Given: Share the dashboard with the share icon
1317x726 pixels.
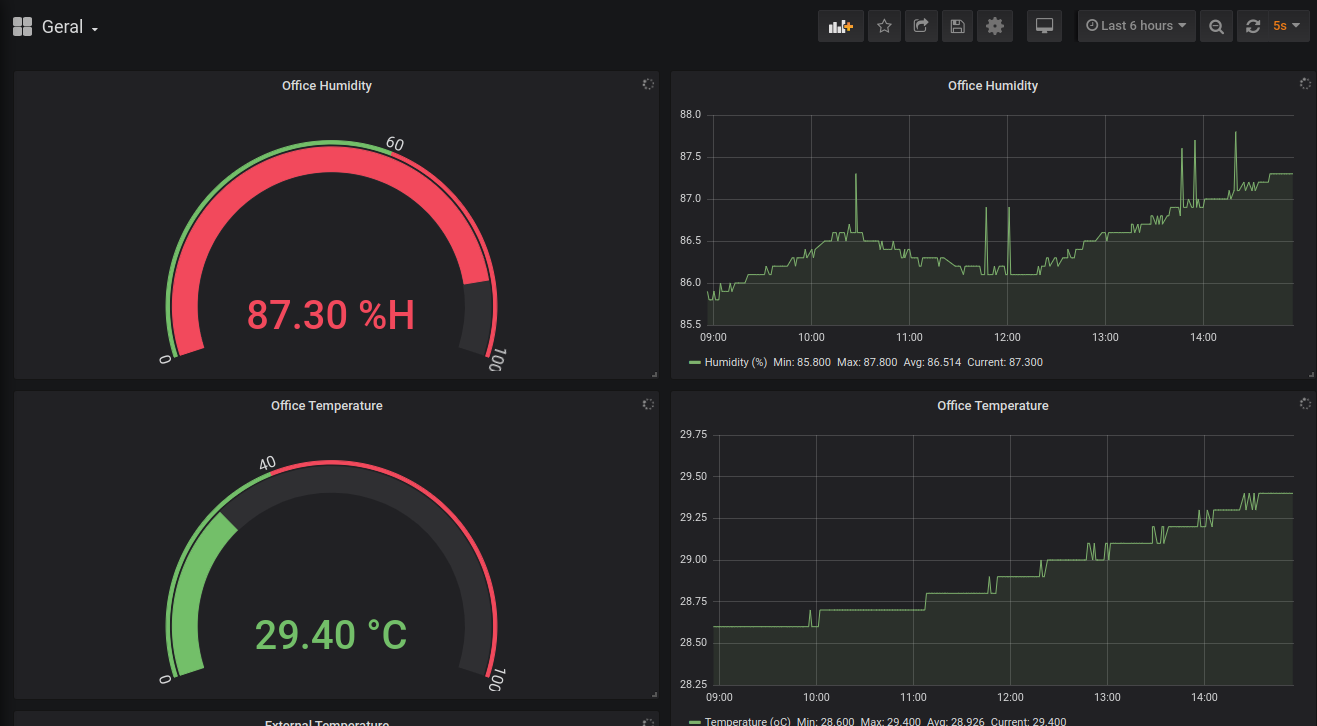Looking at the screenshot, I should click(921, 26).
